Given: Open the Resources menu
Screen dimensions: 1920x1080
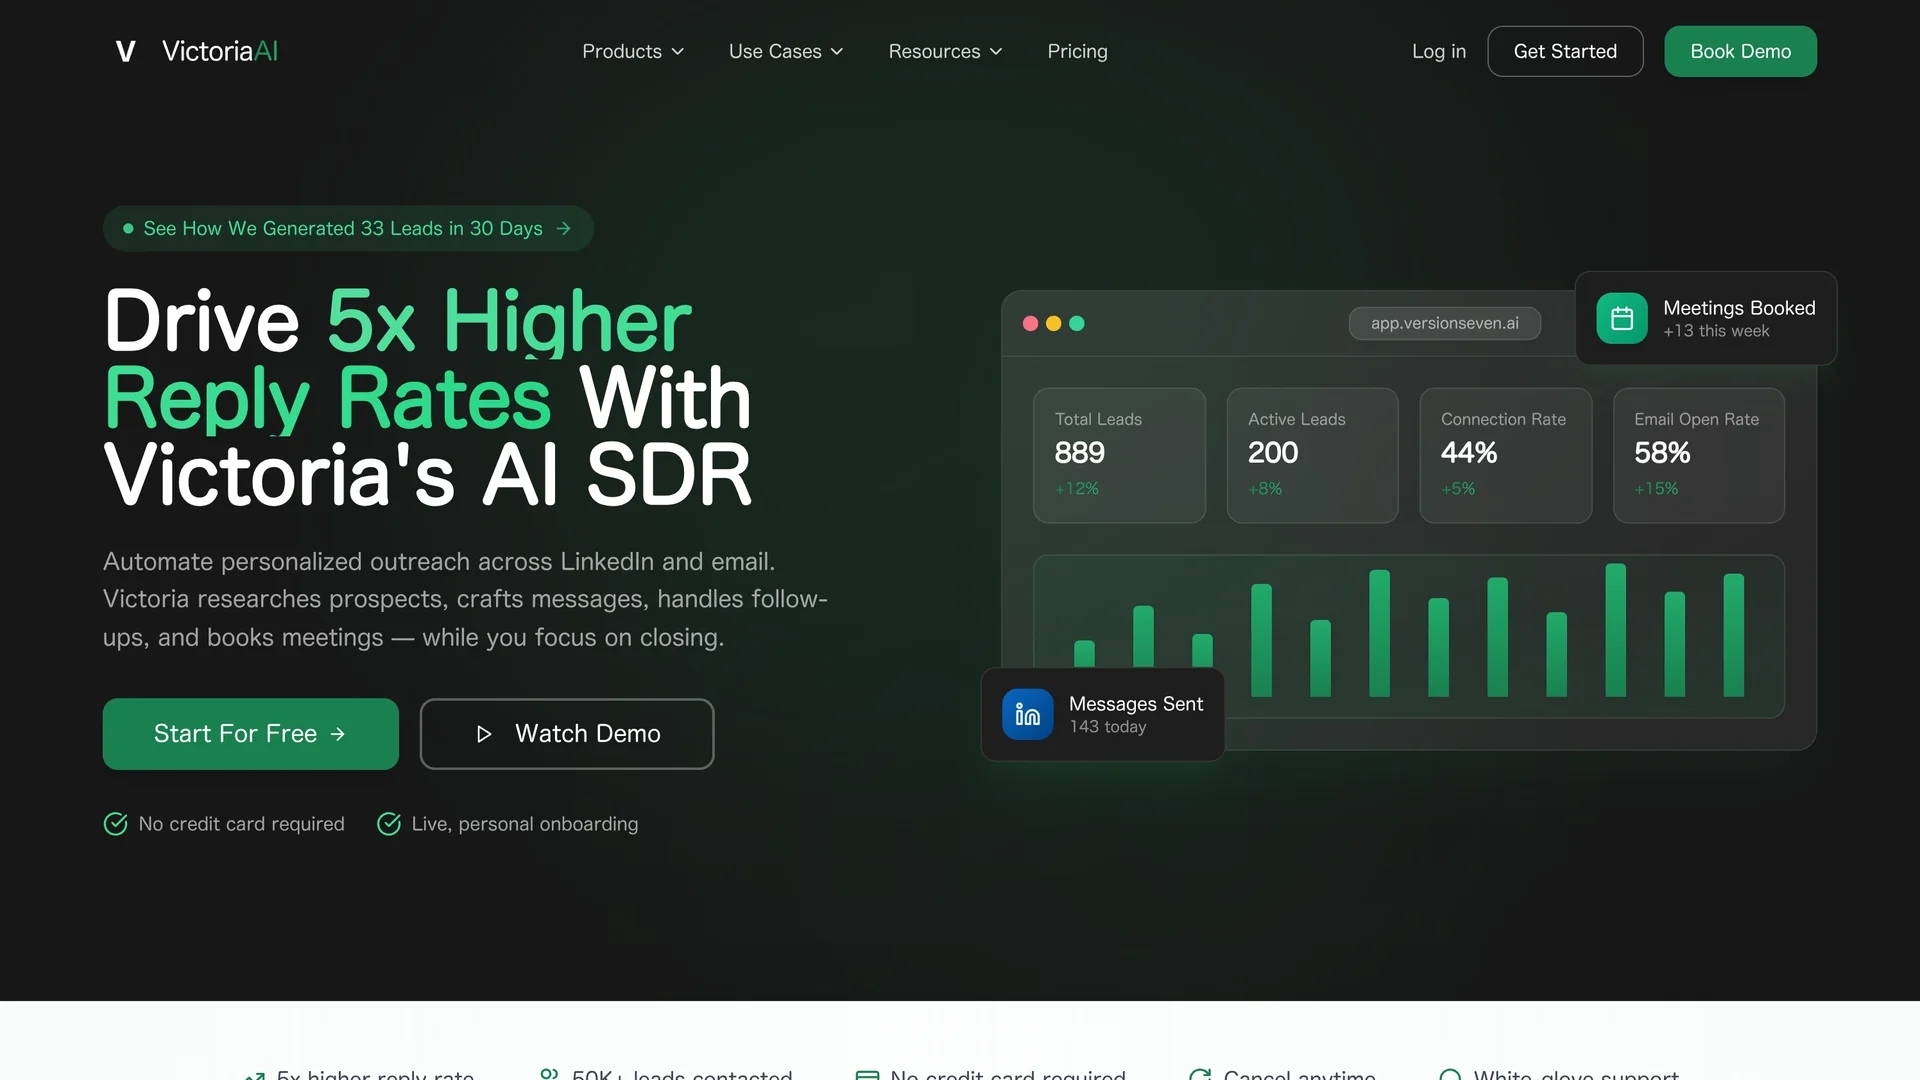Looking at the screenshot, I should 945,51.
